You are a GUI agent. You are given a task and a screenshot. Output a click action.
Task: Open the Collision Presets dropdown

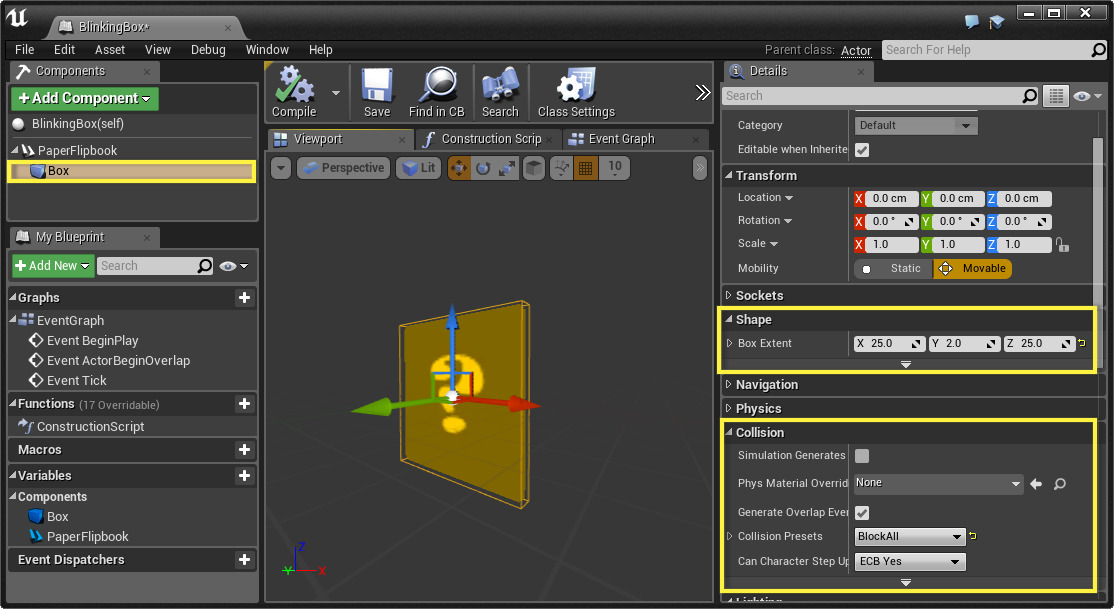tap(910, 537)
